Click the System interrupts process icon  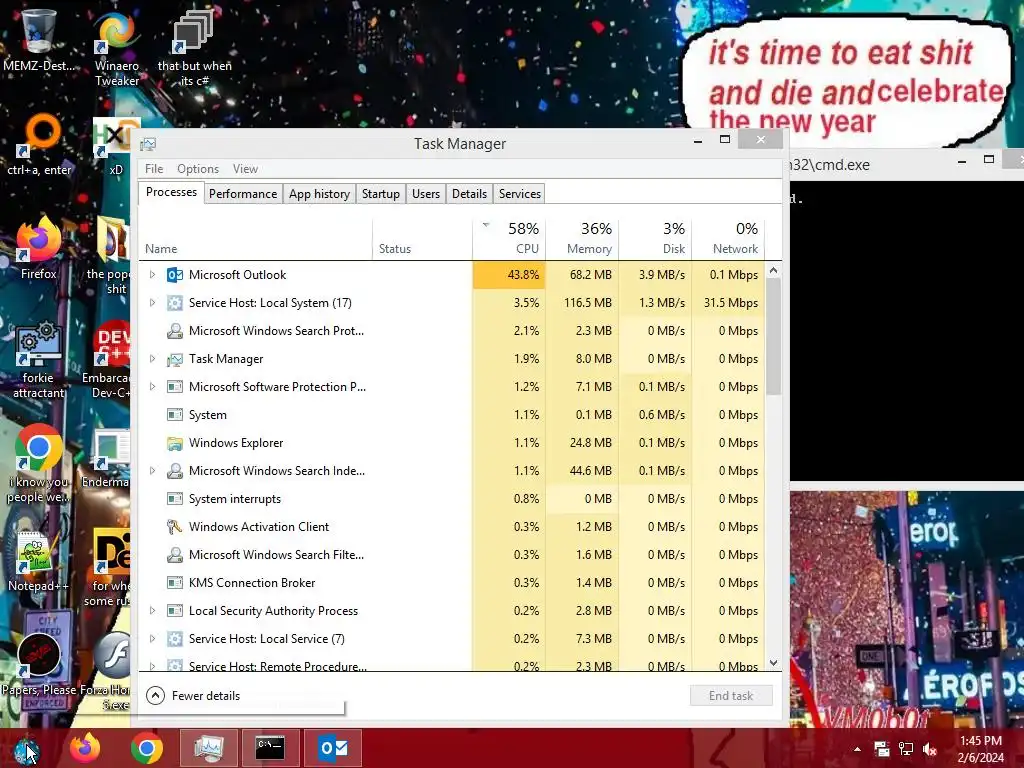pyautogui.click(x=174, y=499)
